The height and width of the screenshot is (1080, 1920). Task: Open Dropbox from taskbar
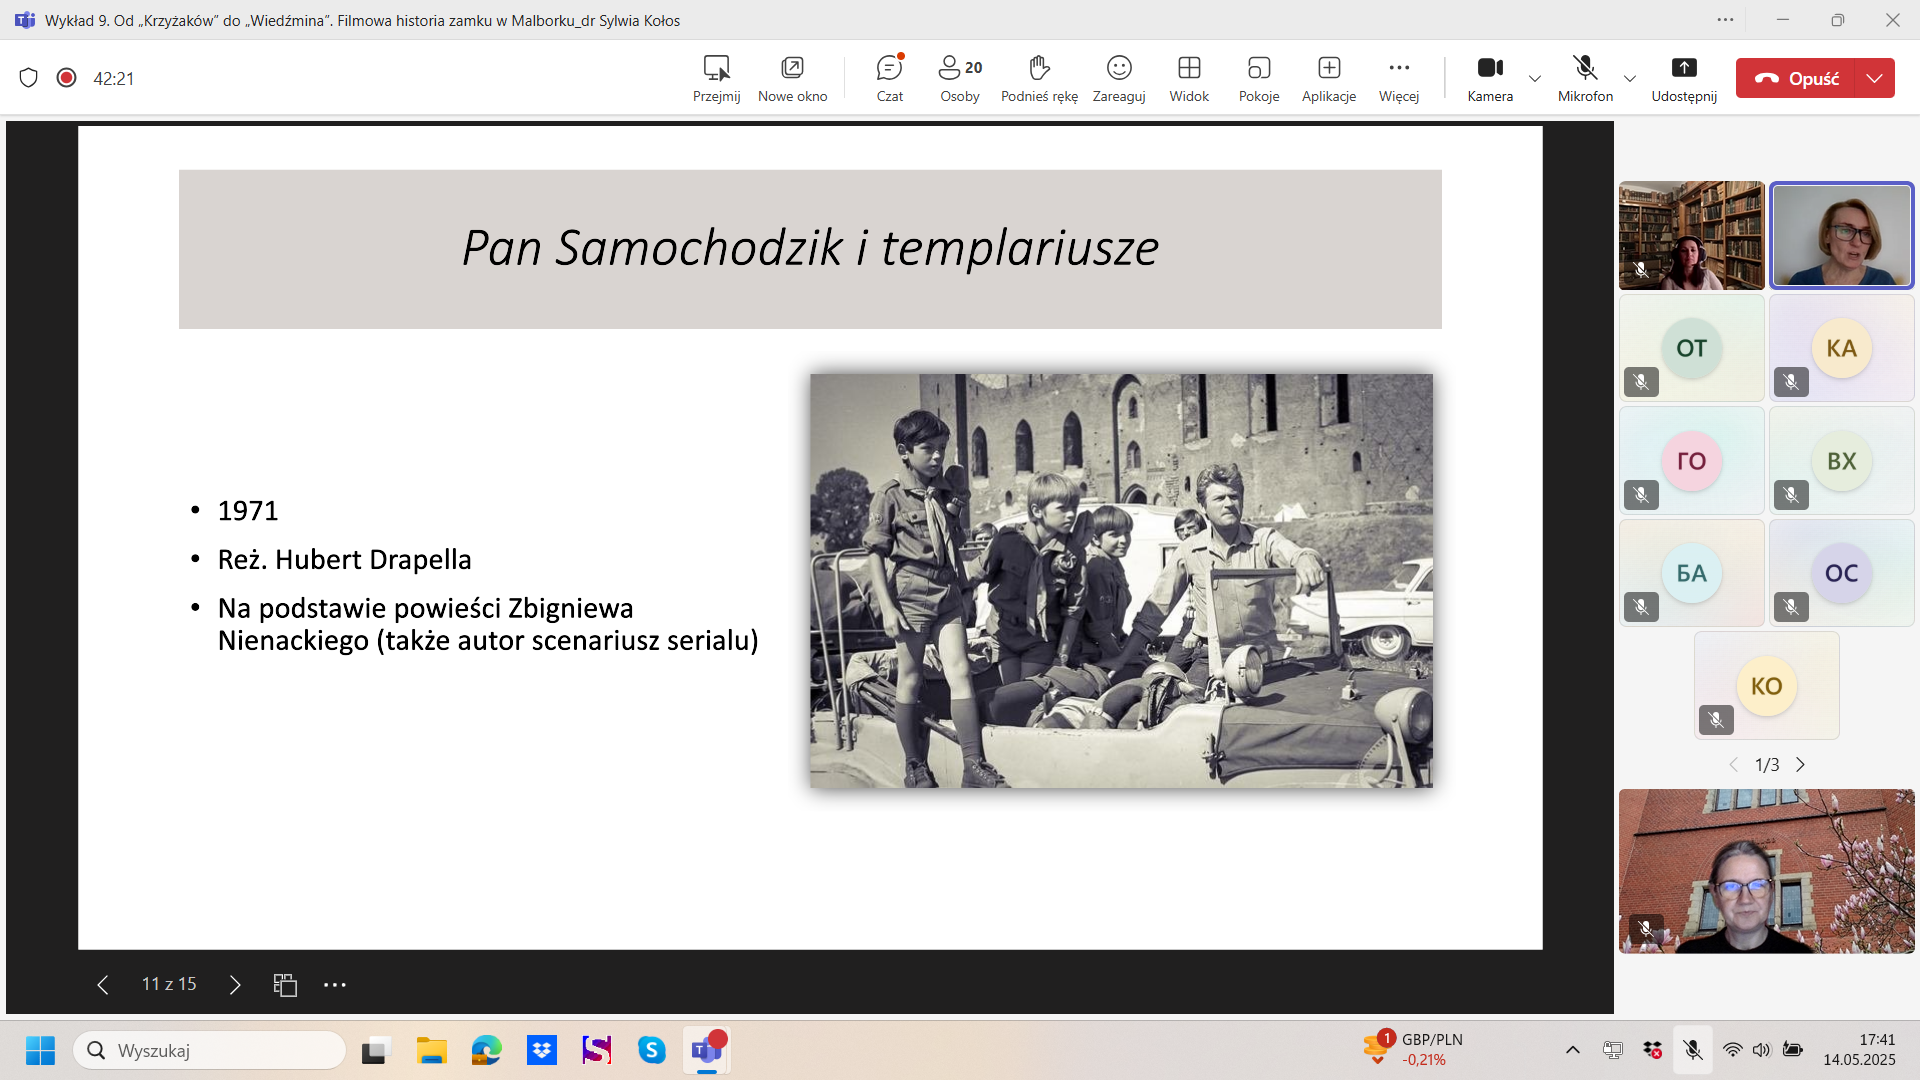pyautogui.click(x=542, y=1050)
